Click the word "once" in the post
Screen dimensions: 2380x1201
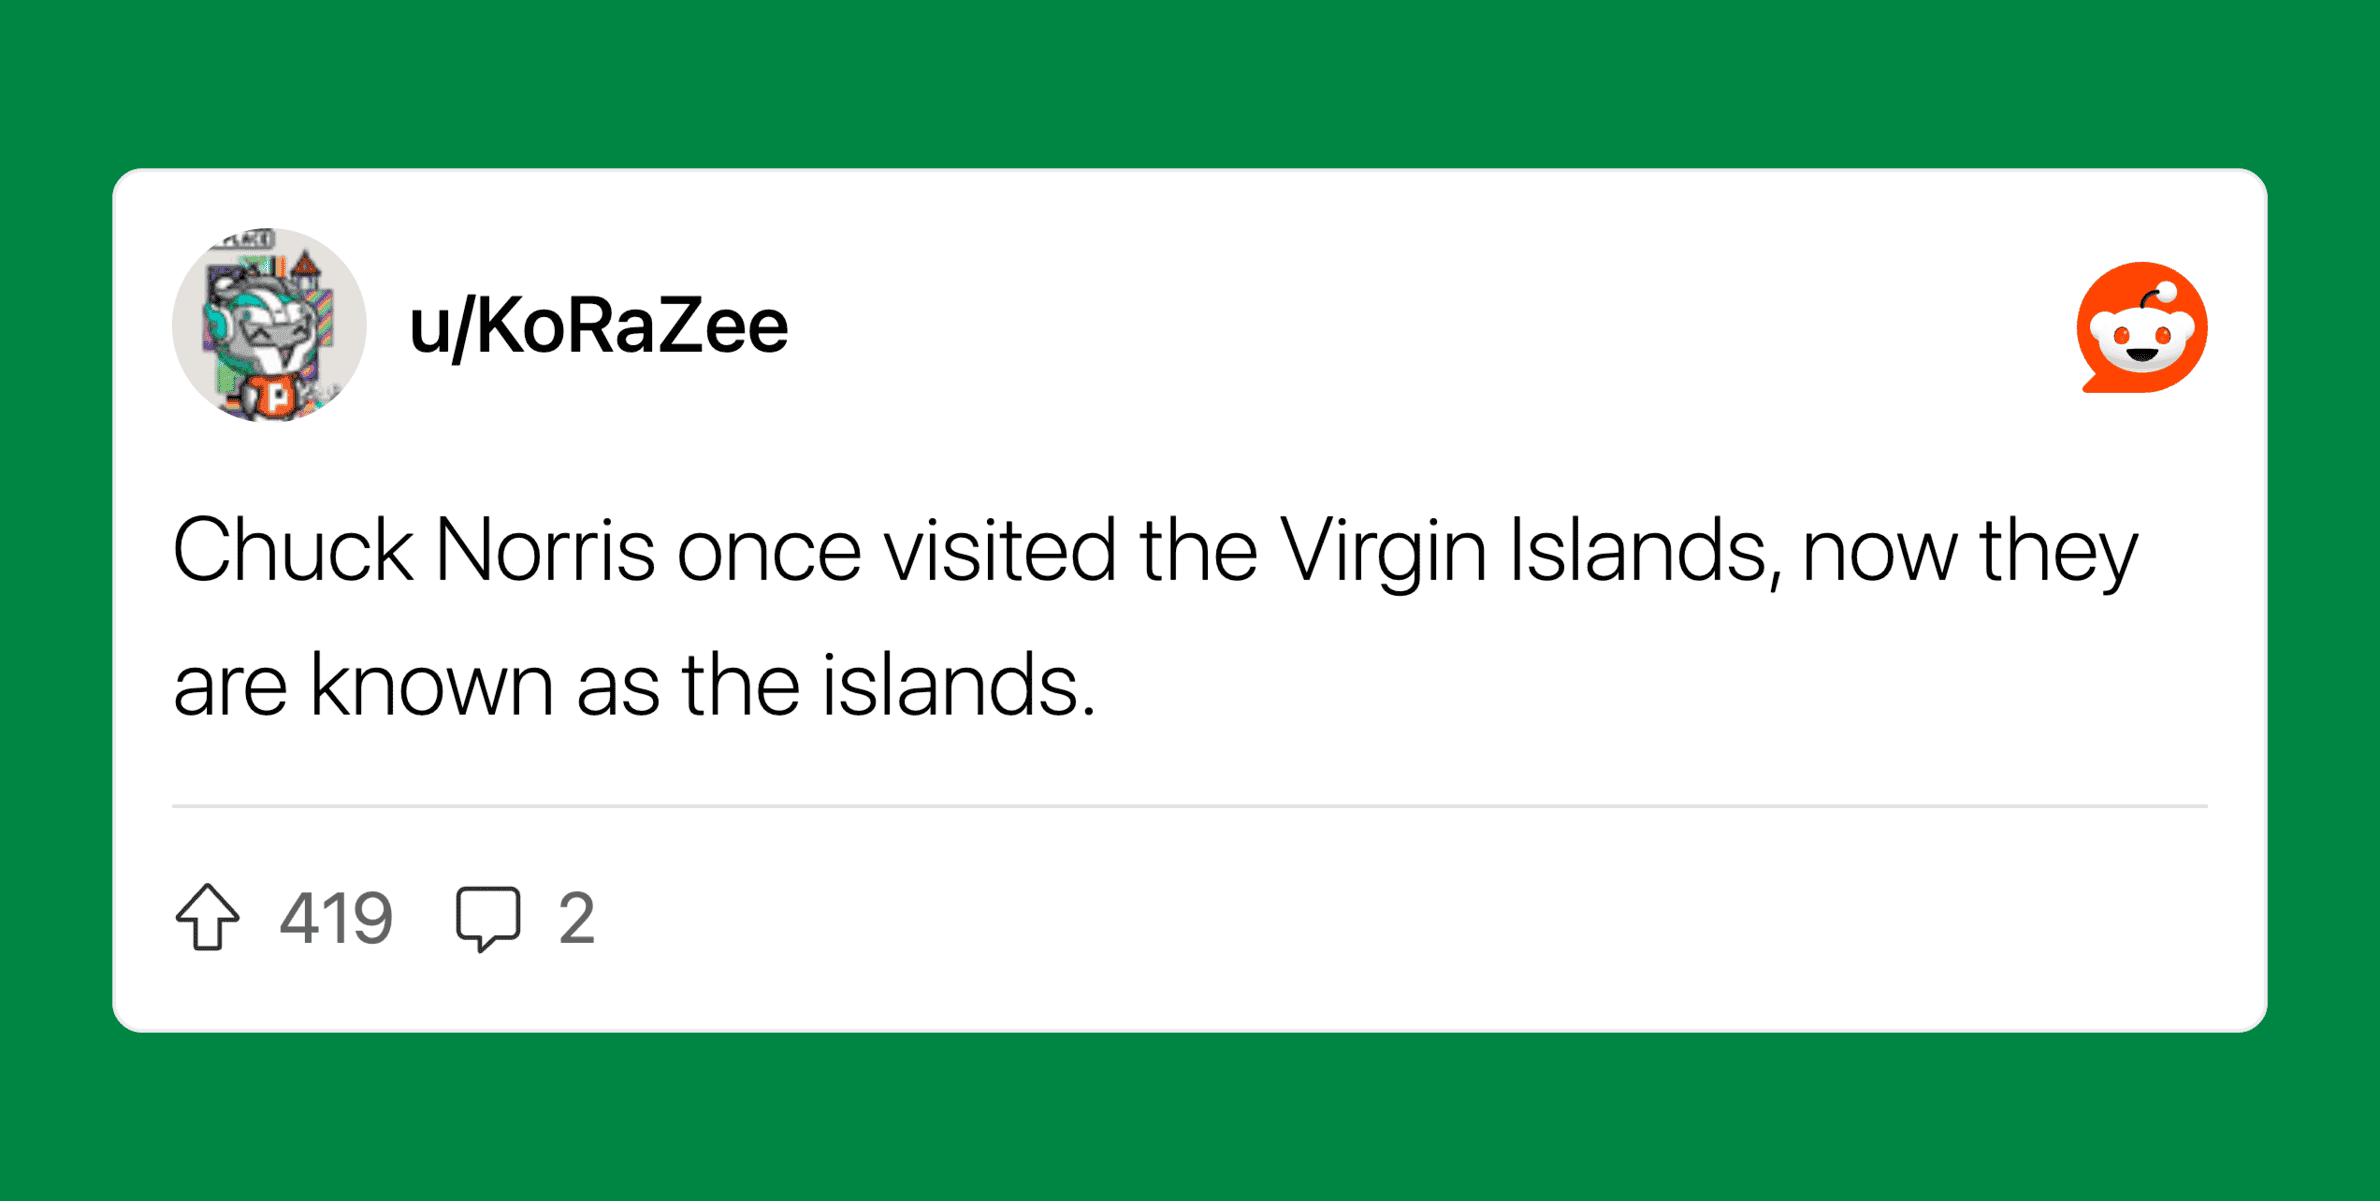768,551
